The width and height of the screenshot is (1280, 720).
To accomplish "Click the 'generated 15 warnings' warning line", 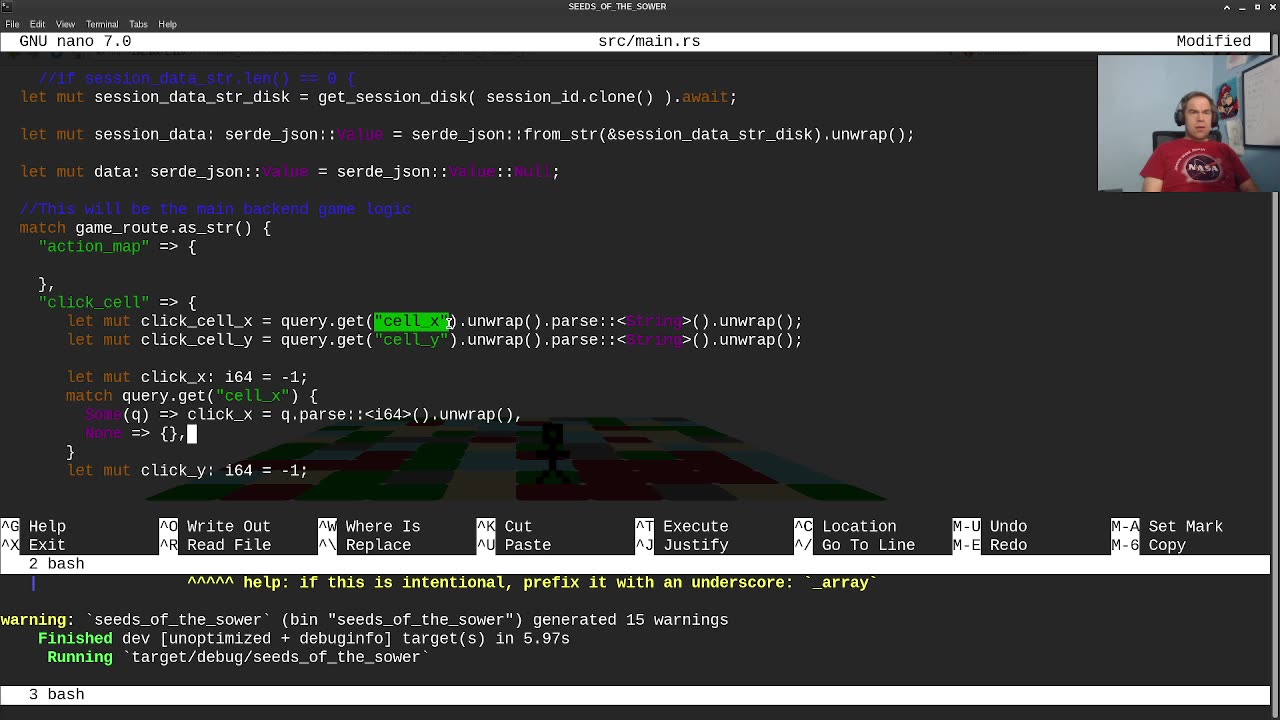I will click(x=364, y=620).
